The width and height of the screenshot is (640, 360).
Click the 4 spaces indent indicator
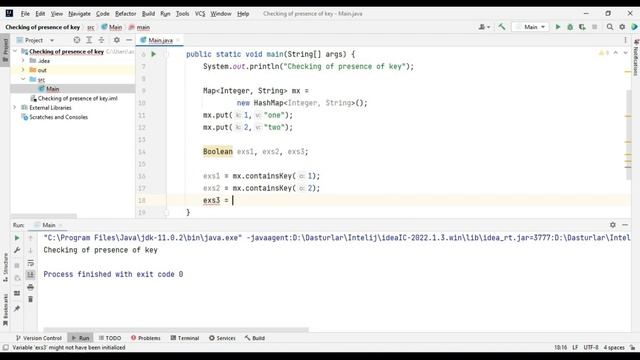614,347
